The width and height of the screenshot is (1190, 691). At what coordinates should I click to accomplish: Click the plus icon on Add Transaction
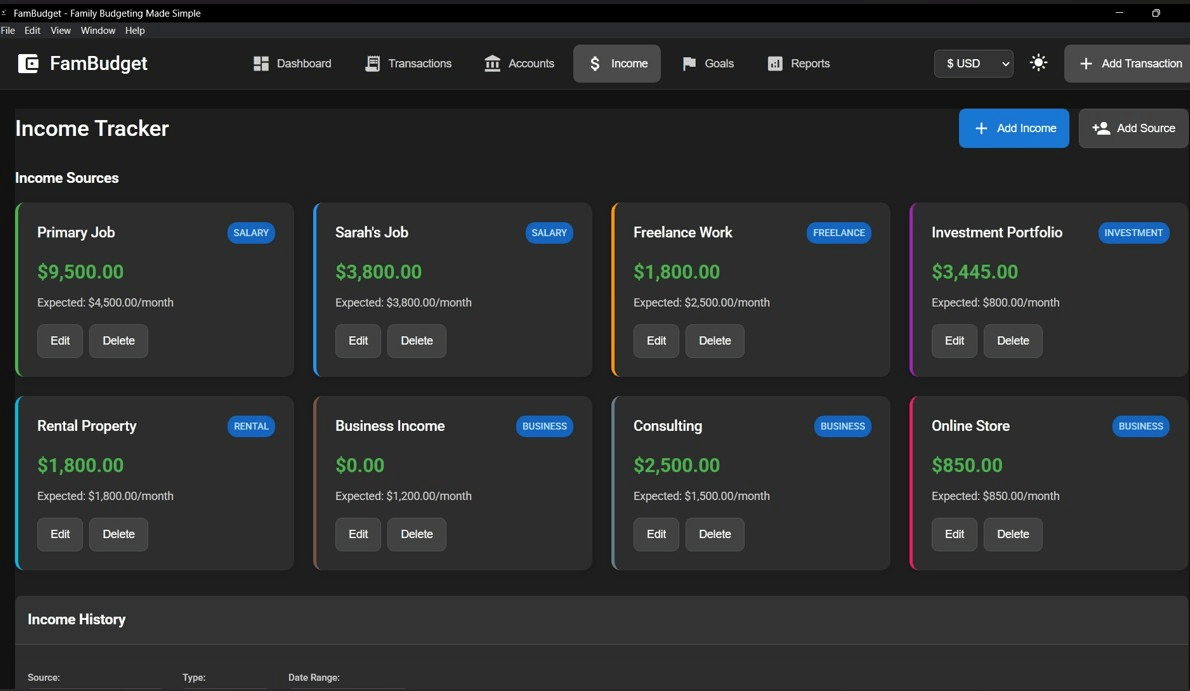tap(1086, 63)
